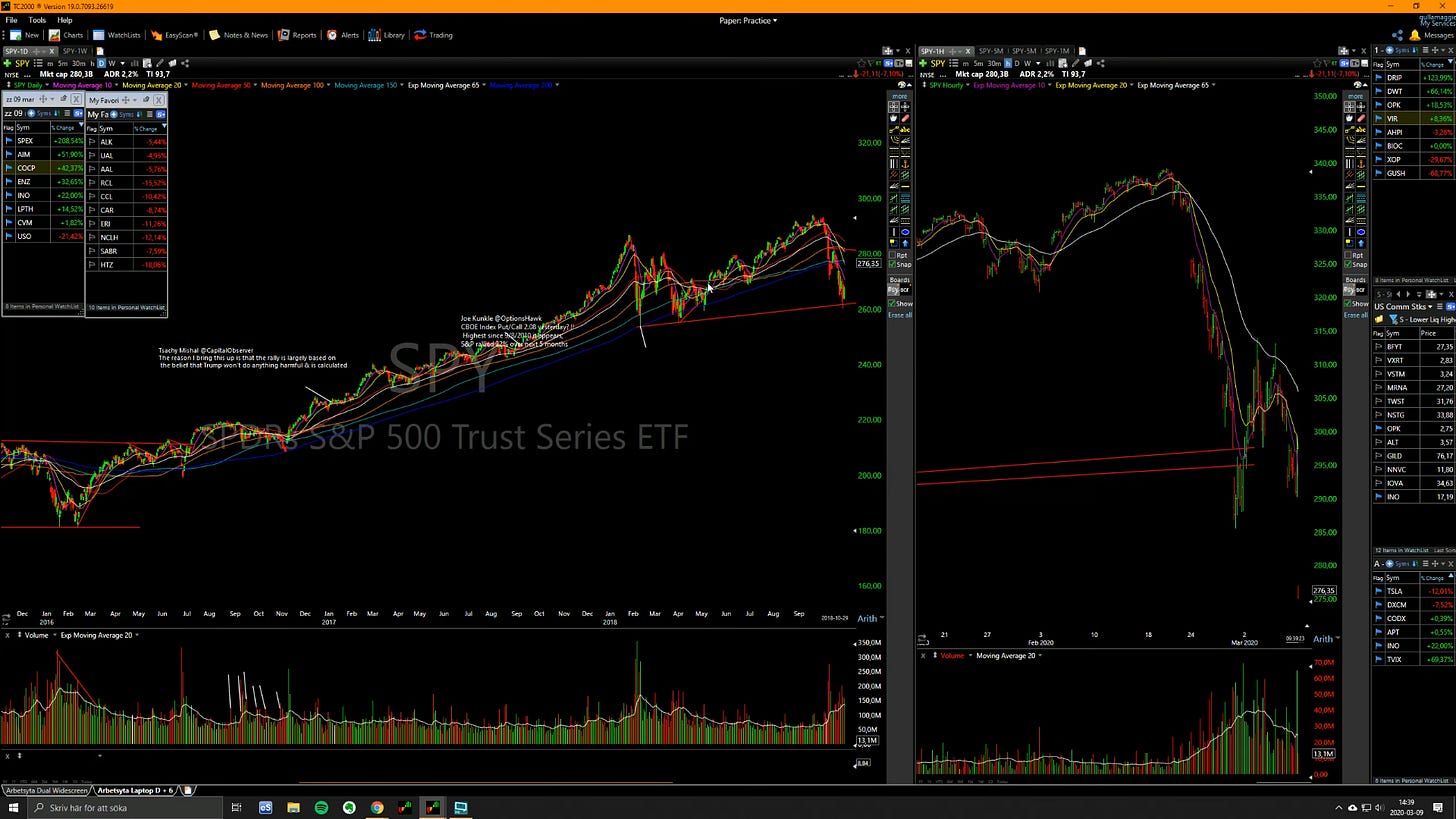Open the File menu
The image size is (1456, 819).
click(11, 20)
